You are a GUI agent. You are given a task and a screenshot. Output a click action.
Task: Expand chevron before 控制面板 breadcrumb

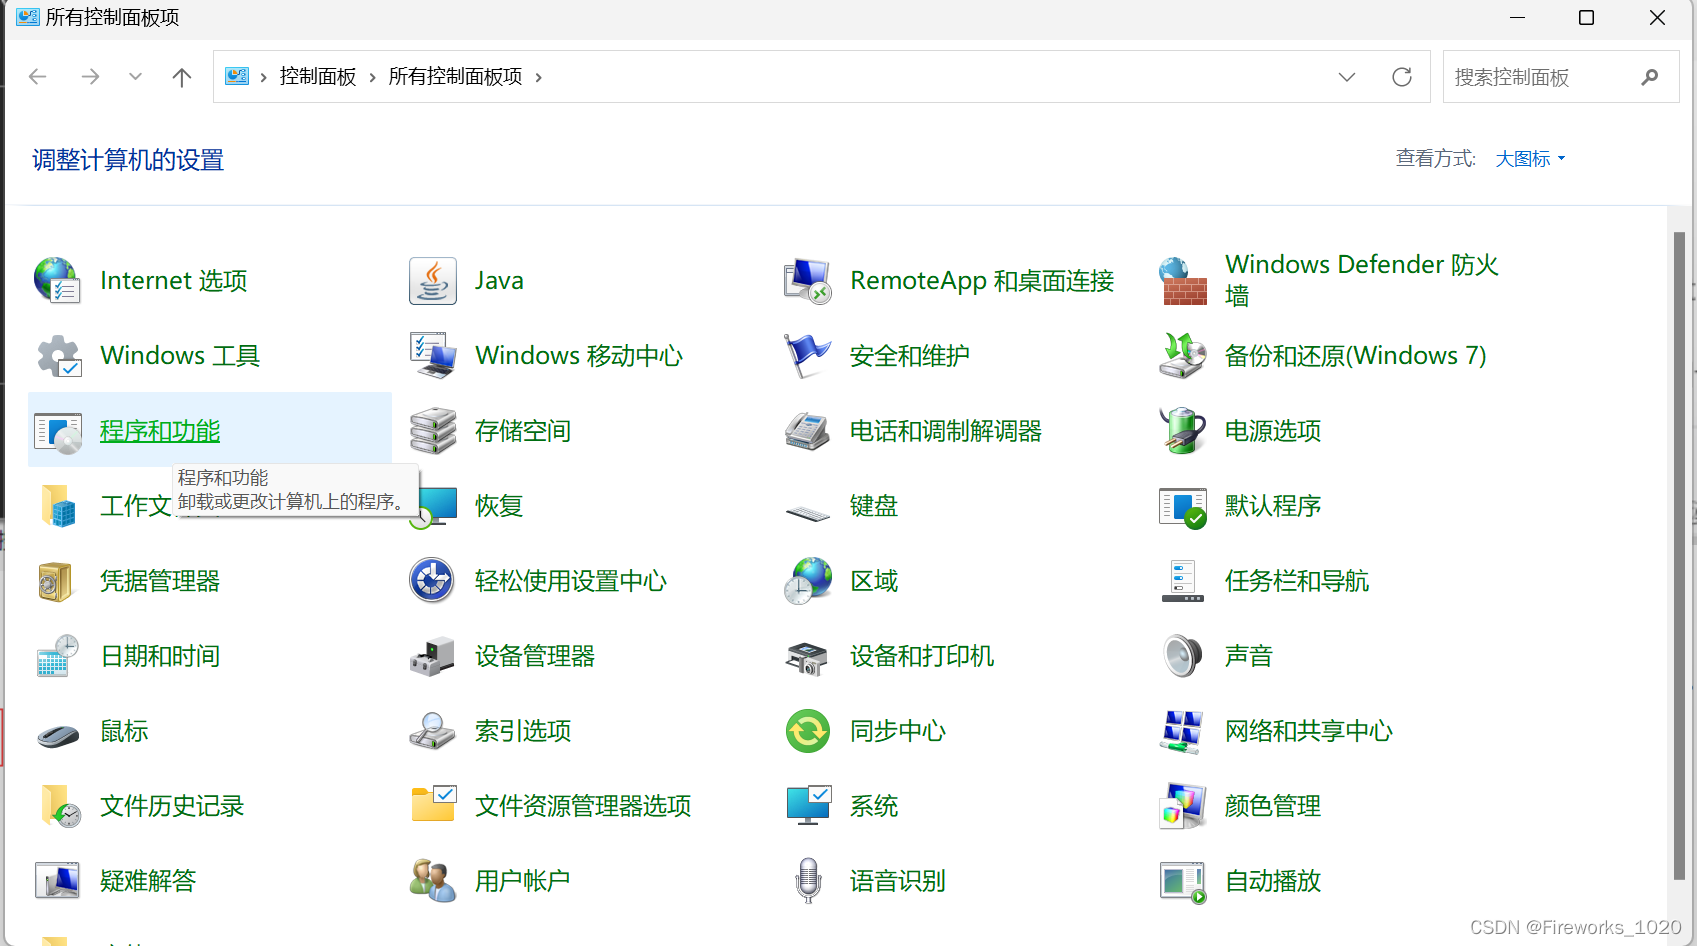tap(263, 78)
